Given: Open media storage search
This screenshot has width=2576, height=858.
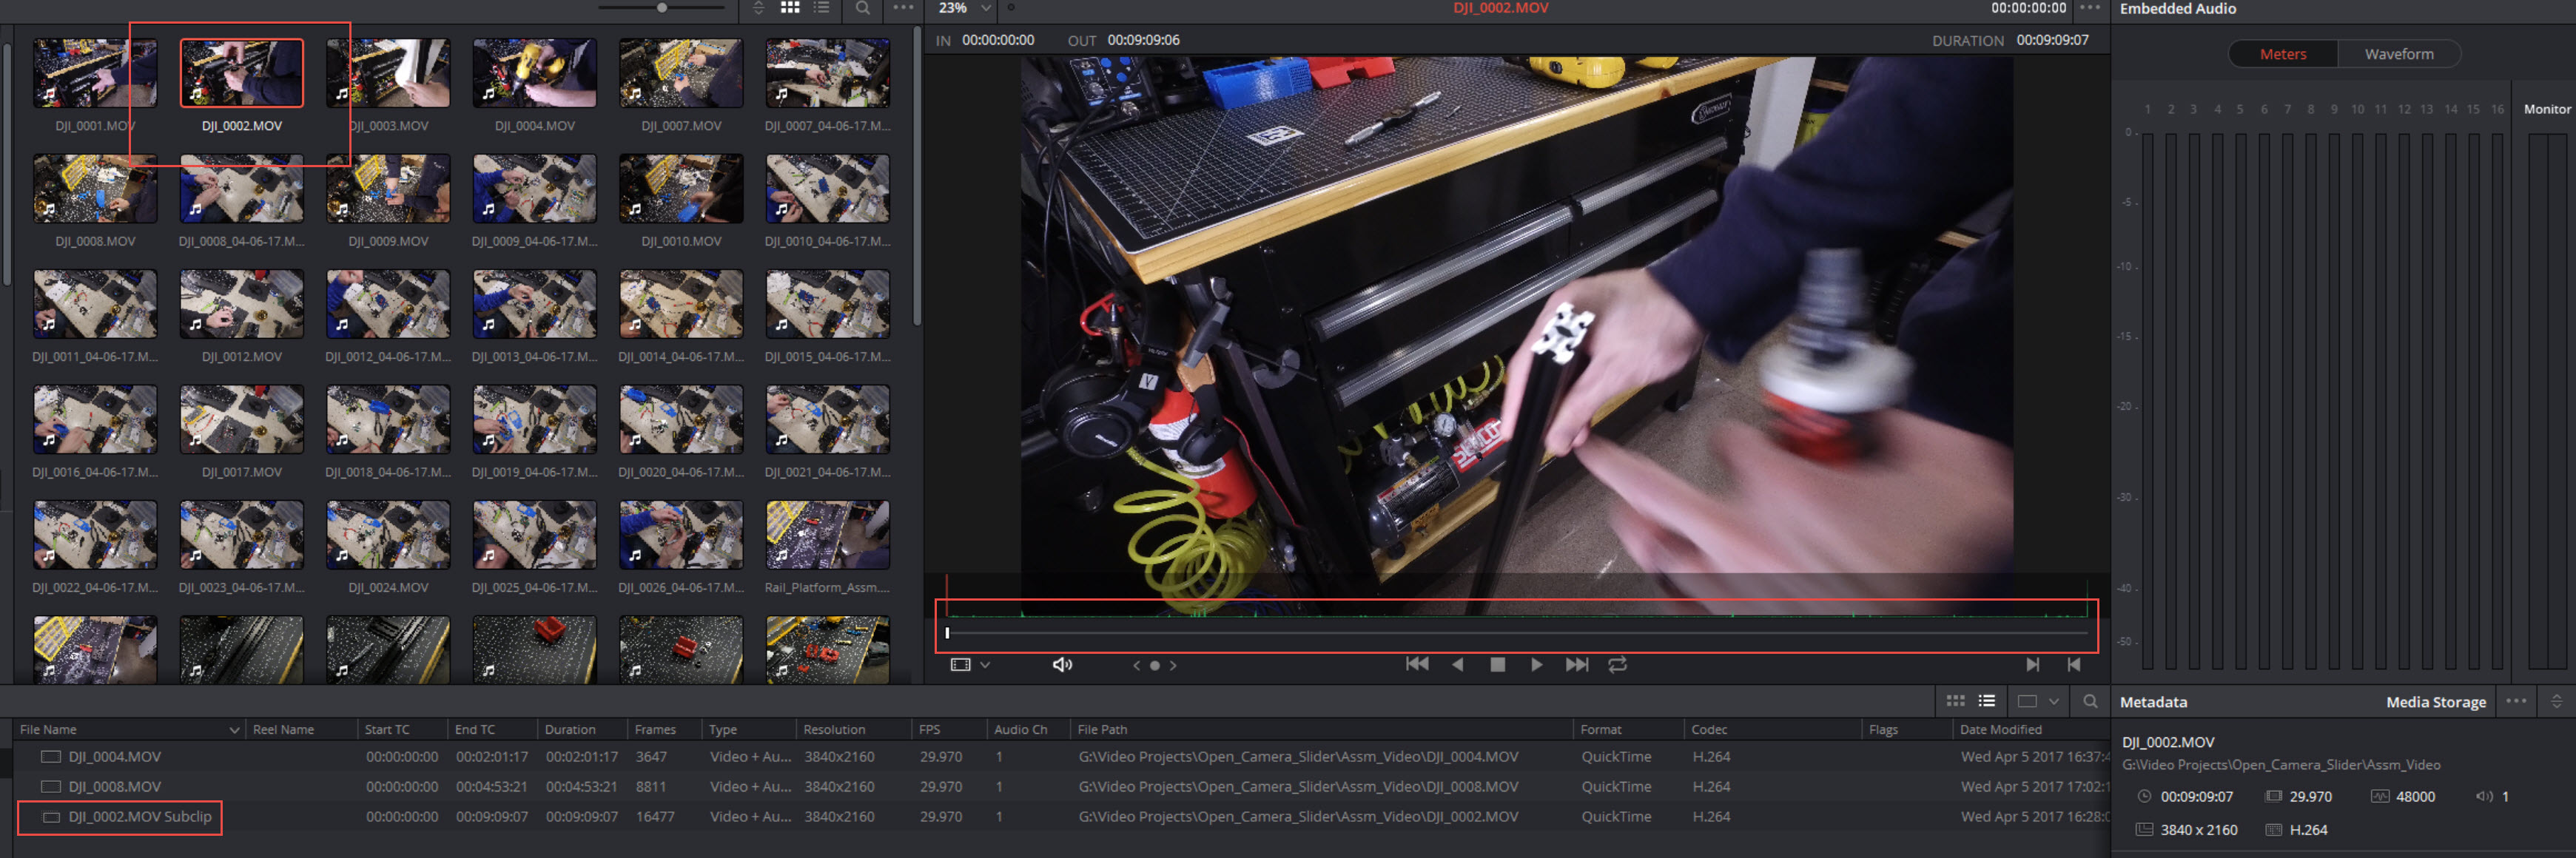Looking at the screenshot, I should [862, 8].
